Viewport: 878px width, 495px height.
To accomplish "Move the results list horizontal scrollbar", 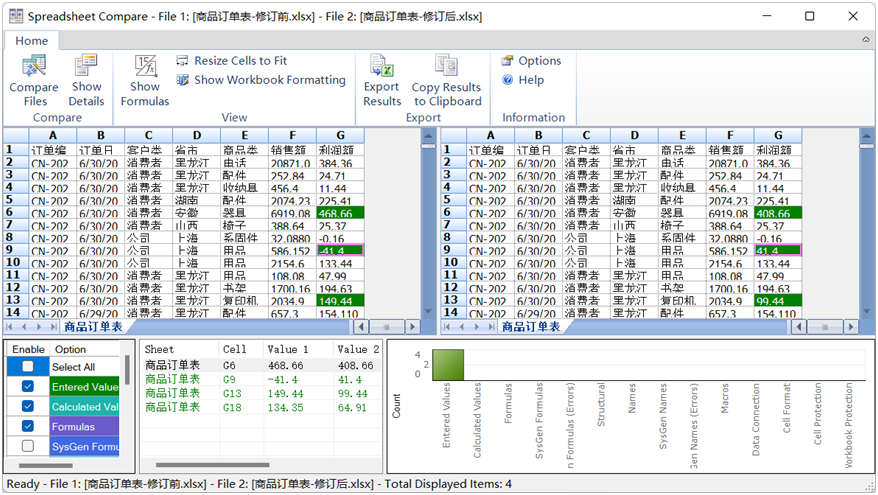I will (213, 465).
